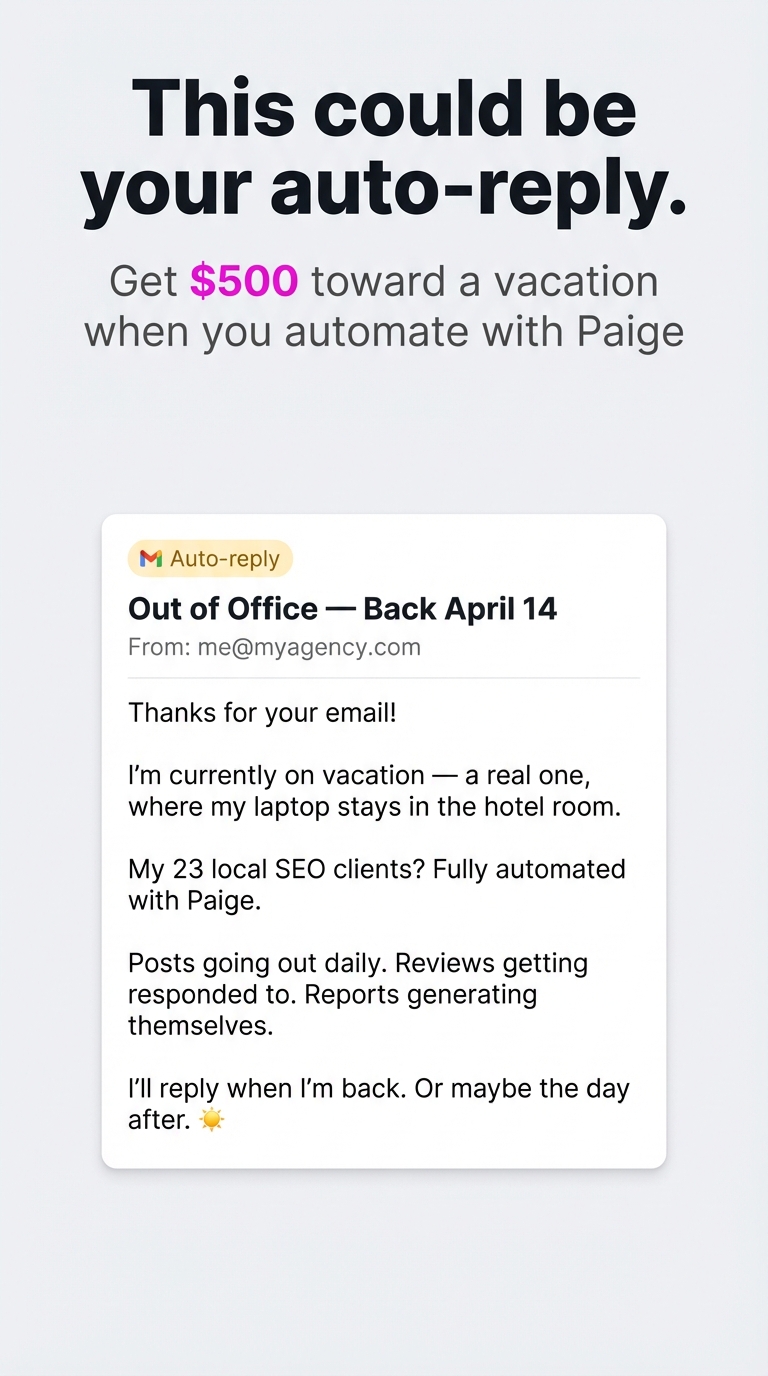
Task: Click the "Out of Office — Back April 14" subject
Action: [x=343, y=608]
